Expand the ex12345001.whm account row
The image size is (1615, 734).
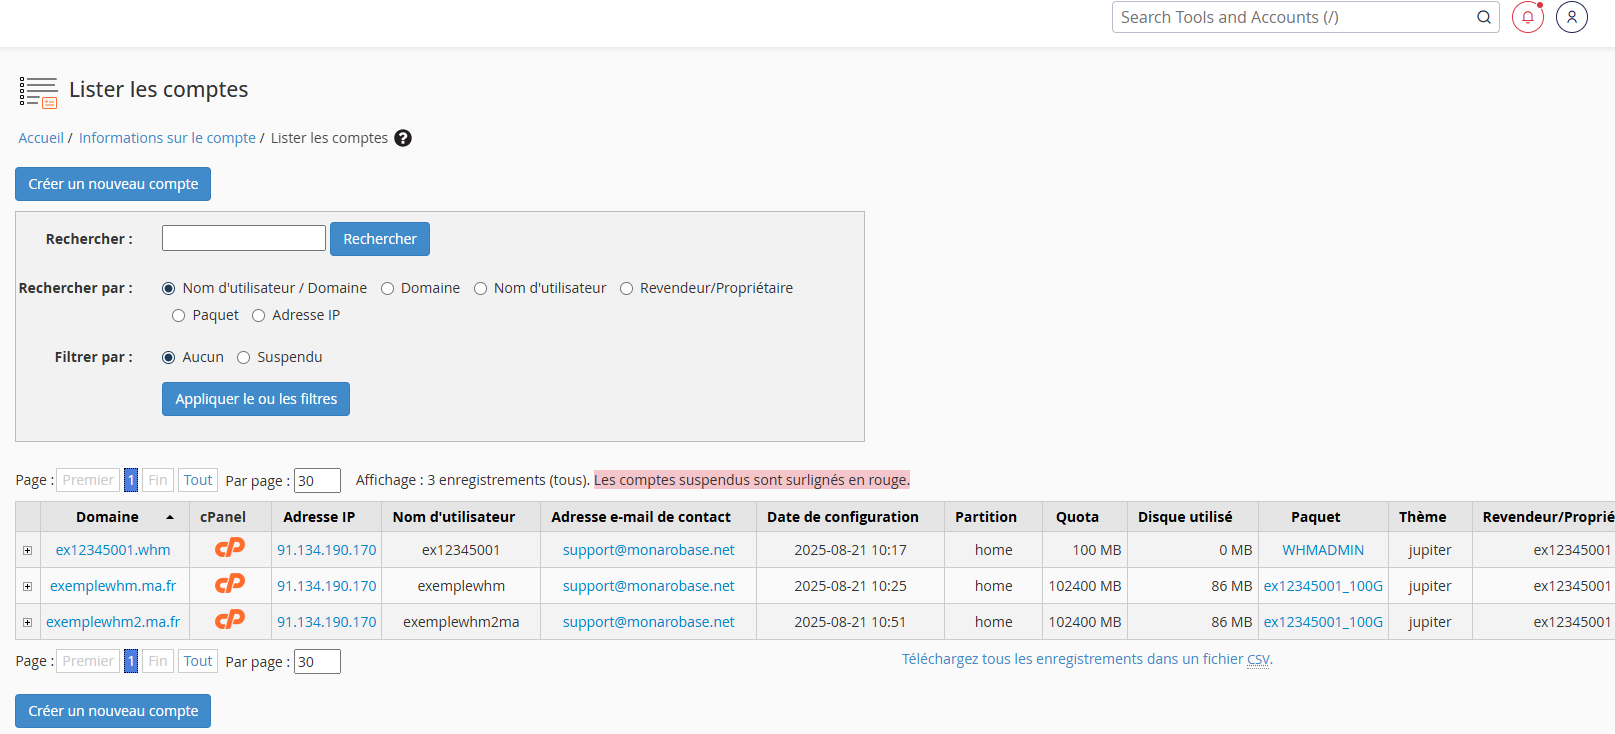(28, 551)
